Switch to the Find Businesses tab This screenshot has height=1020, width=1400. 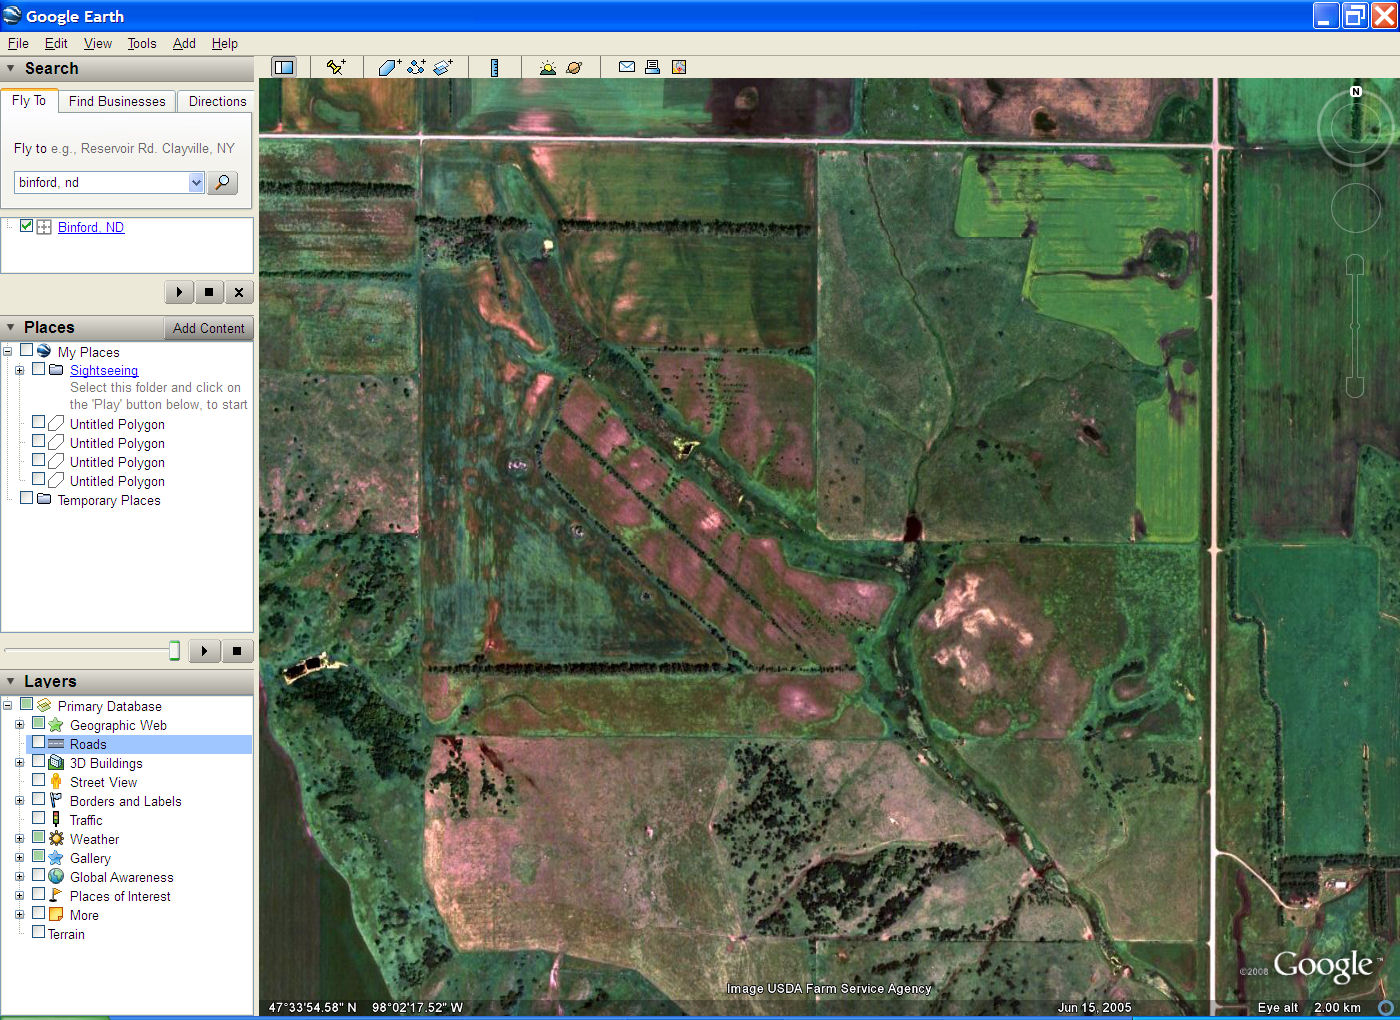[x=117, y=101]
